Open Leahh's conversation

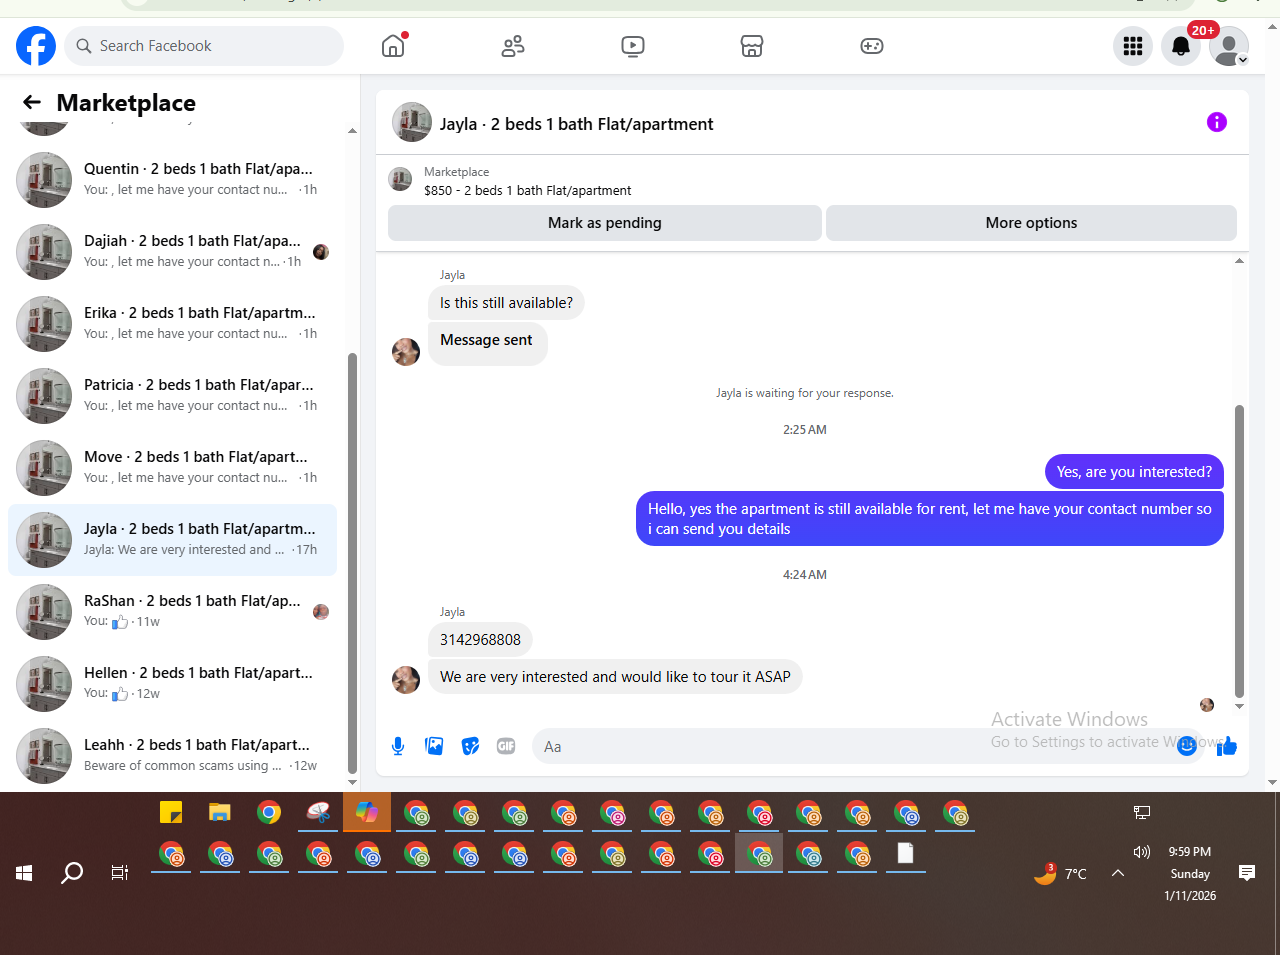172,756
